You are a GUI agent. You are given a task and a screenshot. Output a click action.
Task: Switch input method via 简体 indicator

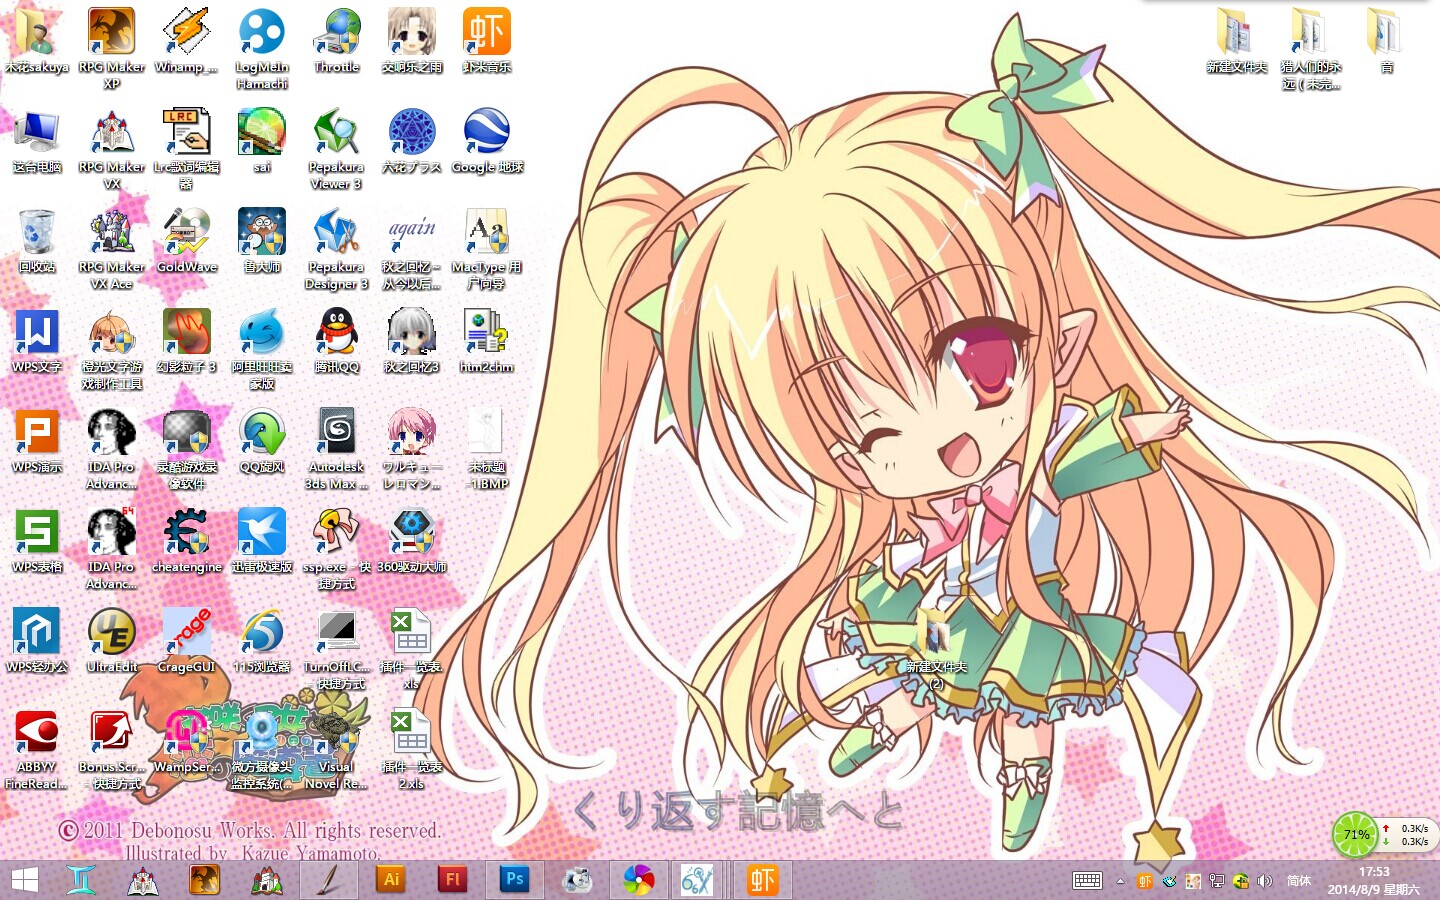pyautogui.click(x=1299, y=881)
